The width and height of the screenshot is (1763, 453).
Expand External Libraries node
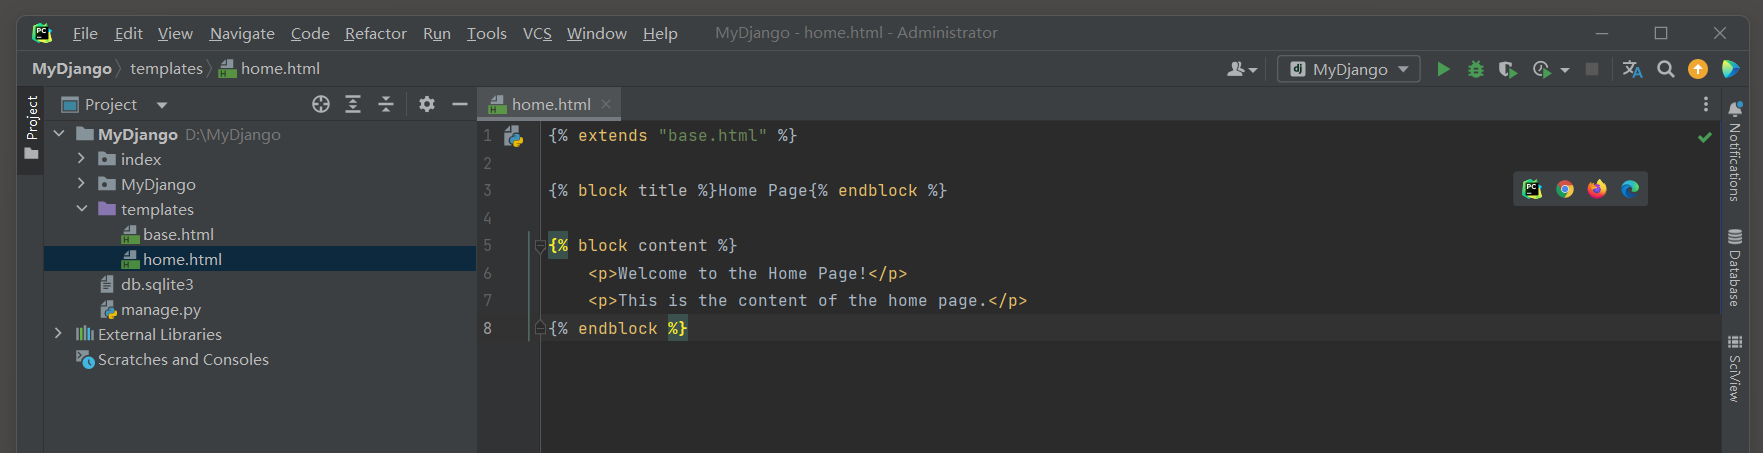pyautogui.click(x=59, y=334)
